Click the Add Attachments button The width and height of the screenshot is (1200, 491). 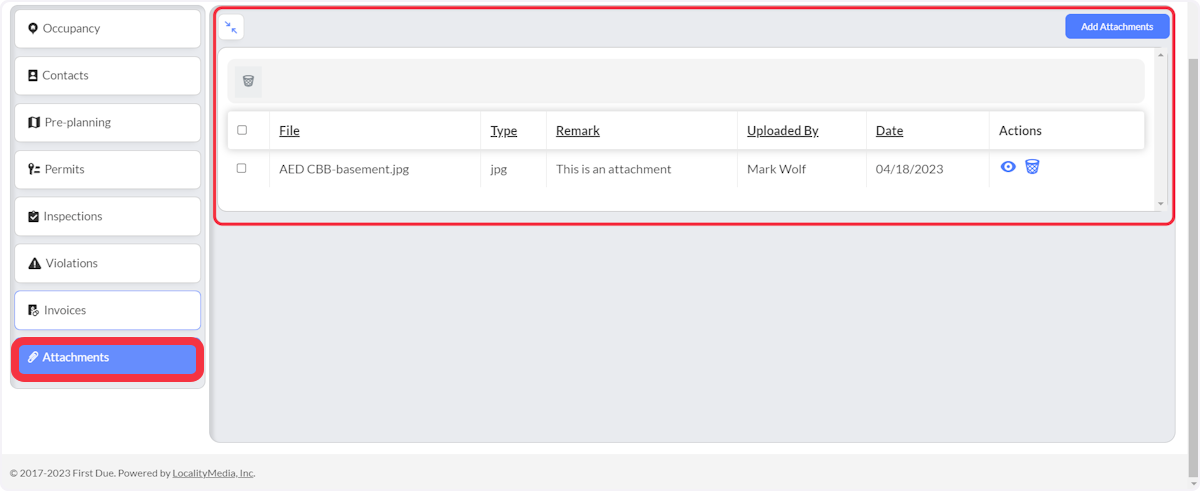click(x=1117, y=27)
